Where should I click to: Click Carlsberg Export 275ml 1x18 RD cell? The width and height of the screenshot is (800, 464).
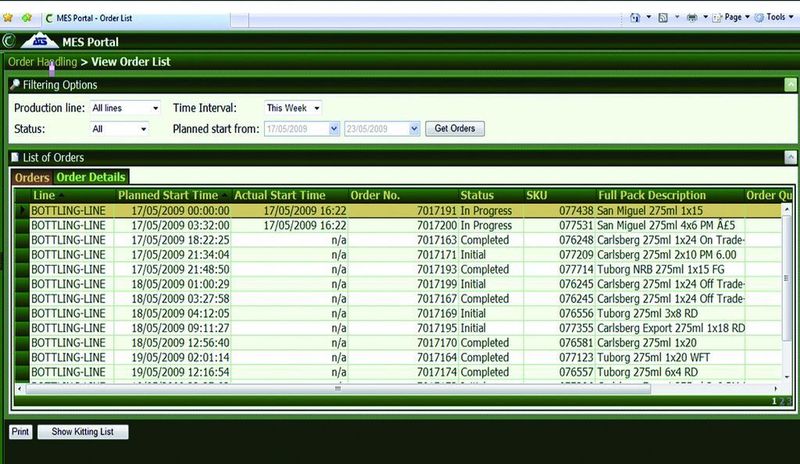[671, 328]
